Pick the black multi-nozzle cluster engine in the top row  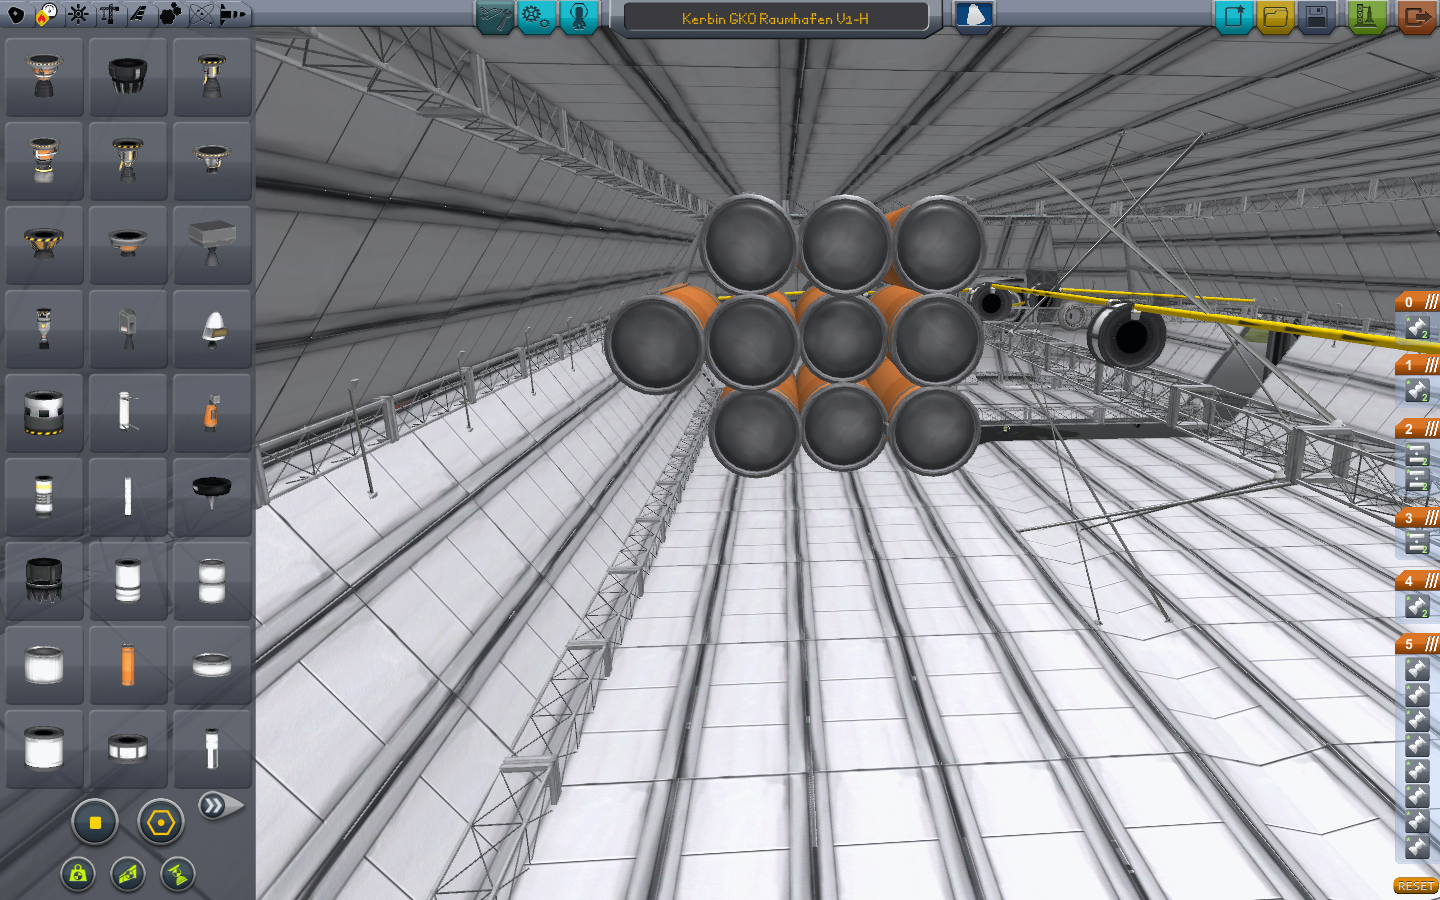(x=128, y=77)
